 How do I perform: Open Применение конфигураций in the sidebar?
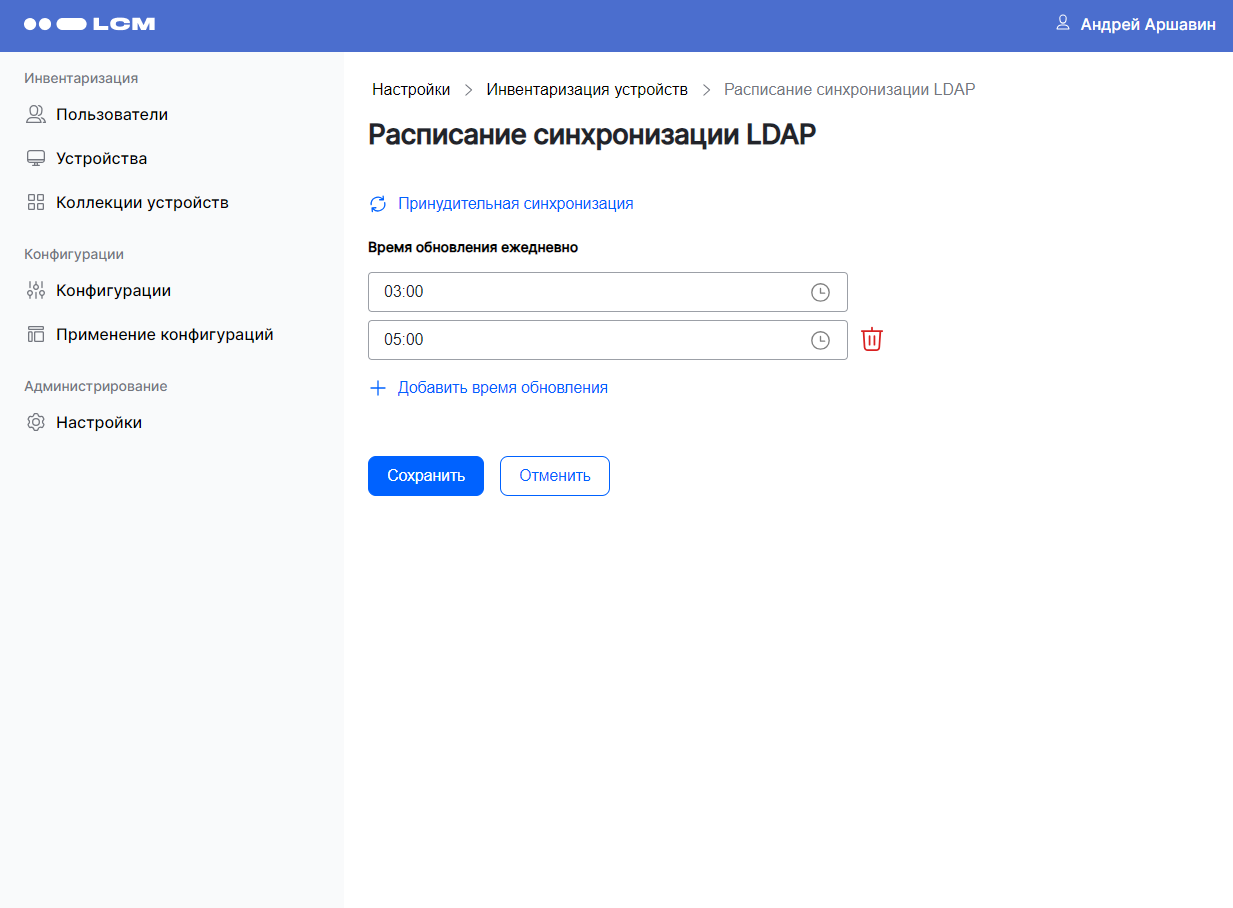(x=35, y=334)
